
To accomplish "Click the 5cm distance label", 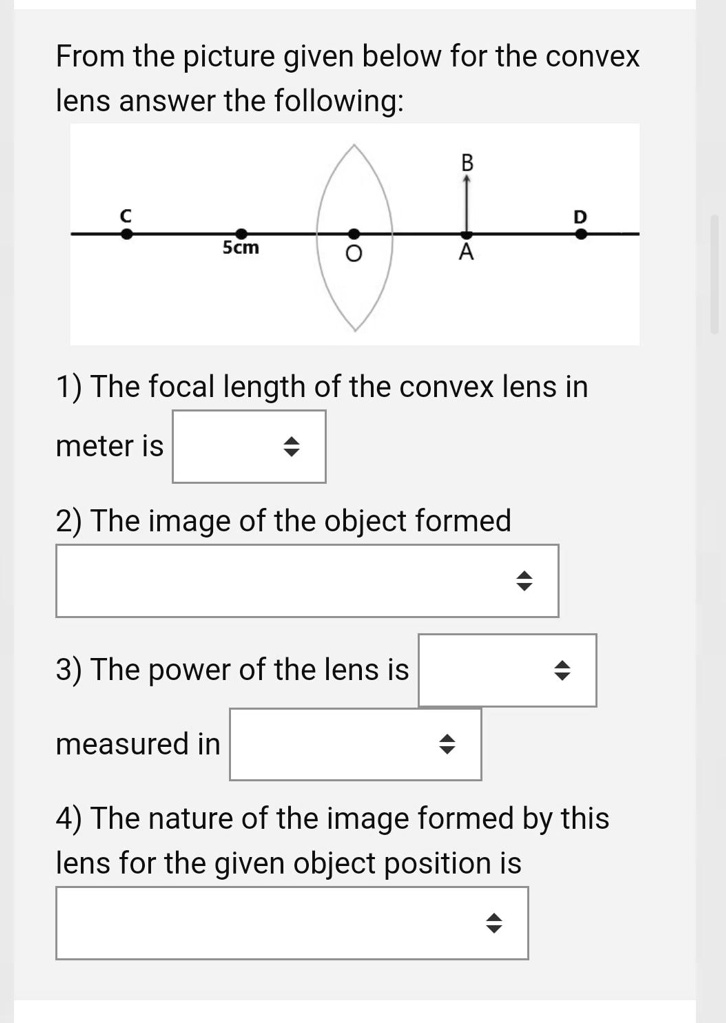I will [239, 247].
